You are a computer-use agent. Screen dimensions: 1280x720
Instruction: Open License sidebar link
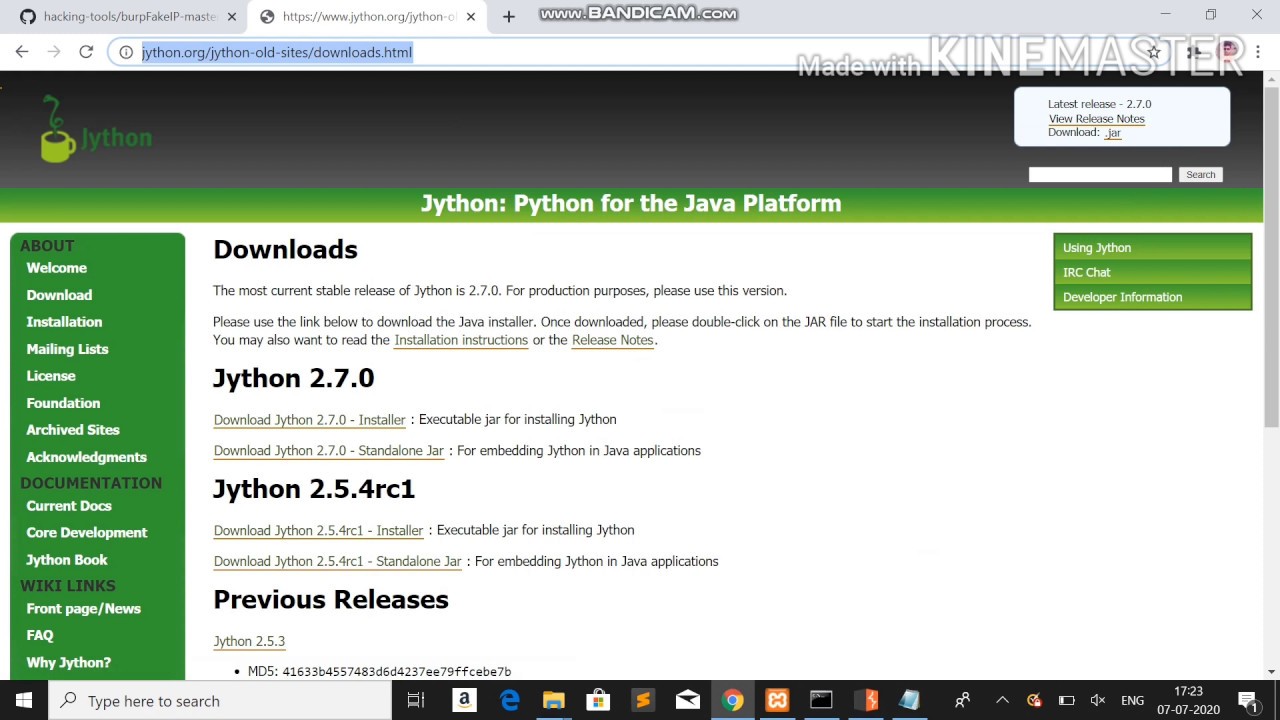51,376
